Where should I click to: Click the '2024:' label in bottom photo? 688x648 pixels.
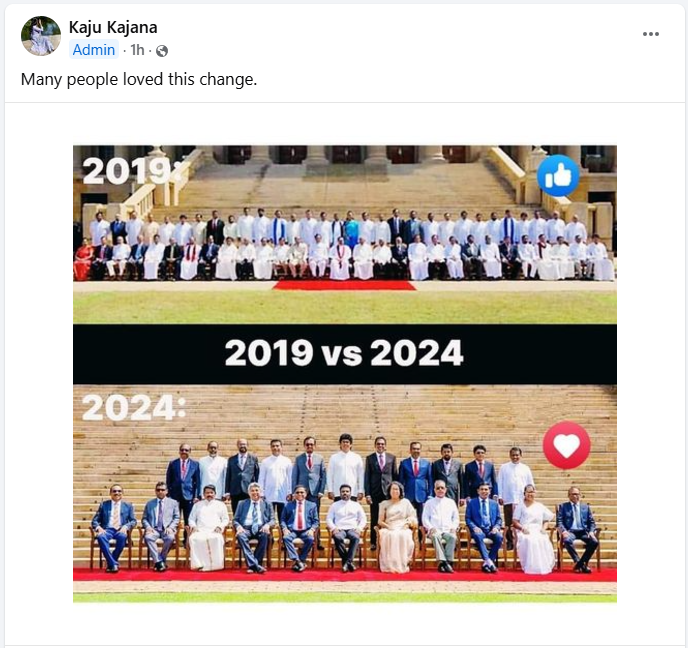pyautogui.click(x=134, y=408)
